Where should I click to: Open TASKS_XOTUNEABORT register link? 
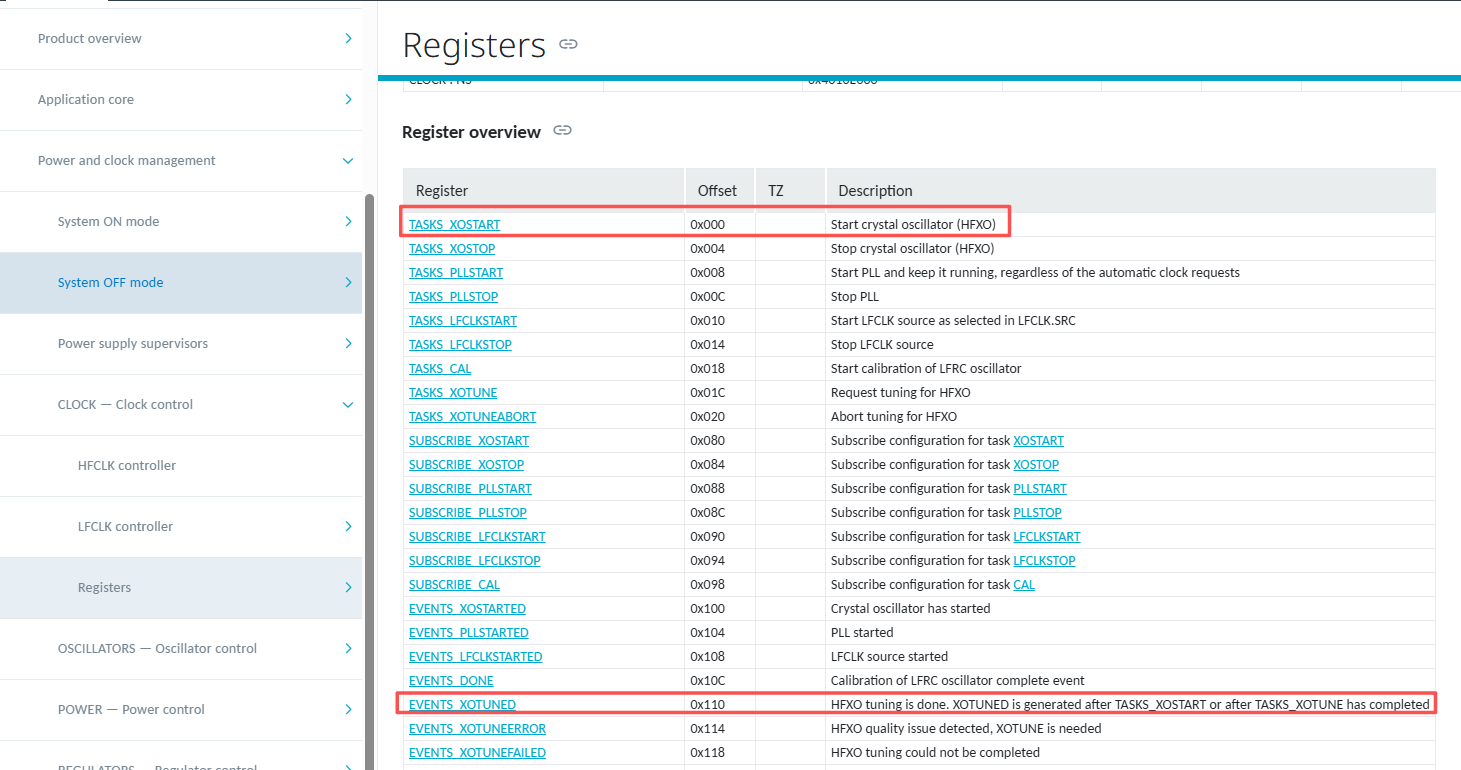pos(472,416)
